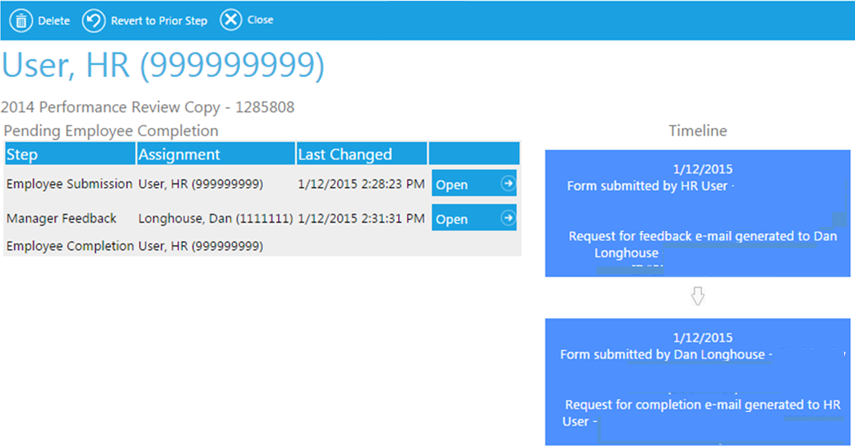855x448 pixels.
Task: Click the Close X circle icon
Action: pyautogui.click(x=230, y=20)
